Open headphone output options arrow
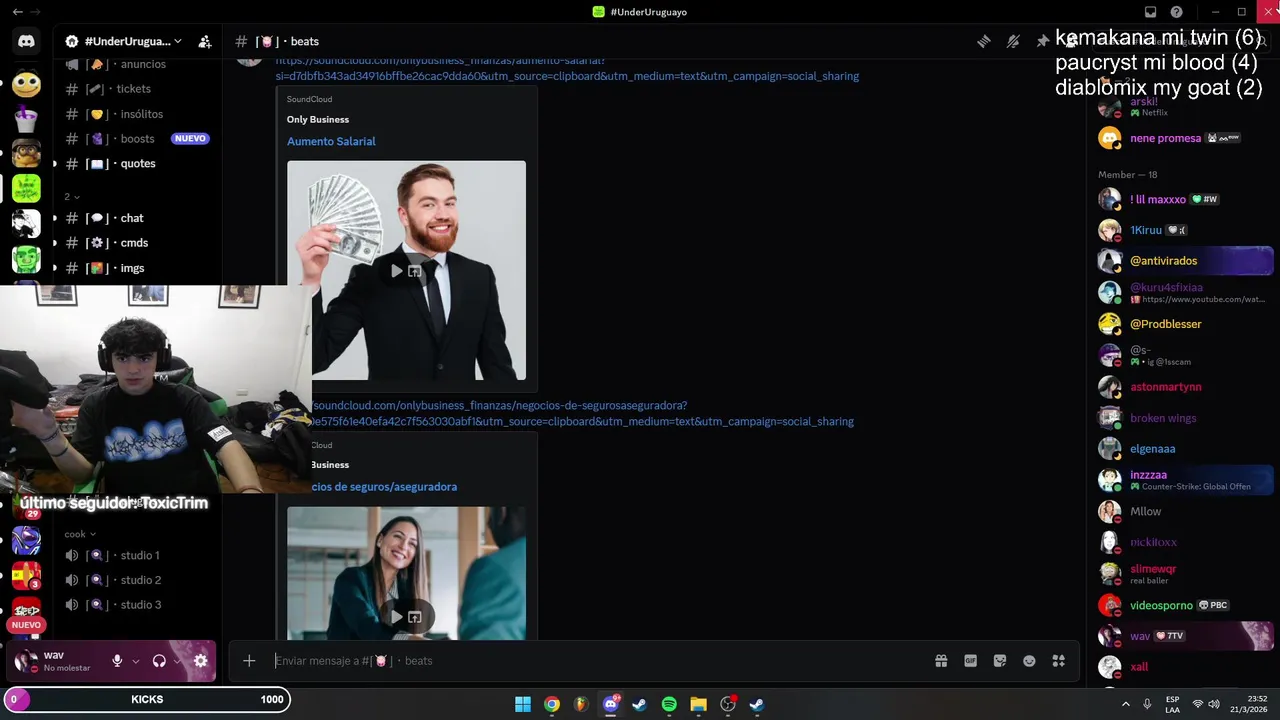This screenshot has width=1280, height=720. click(x=178, y=661)
